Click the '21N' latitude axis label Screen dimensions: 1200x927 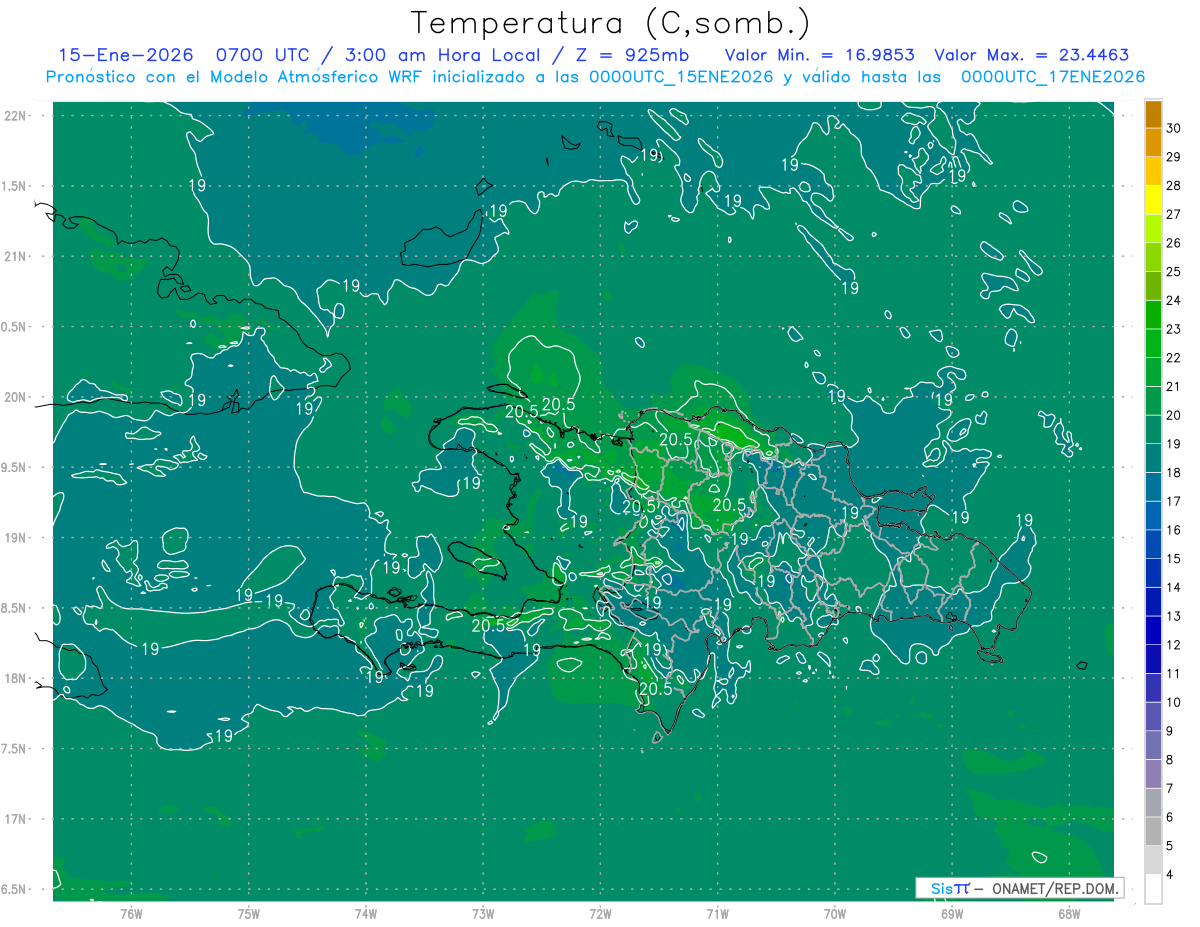16,257
